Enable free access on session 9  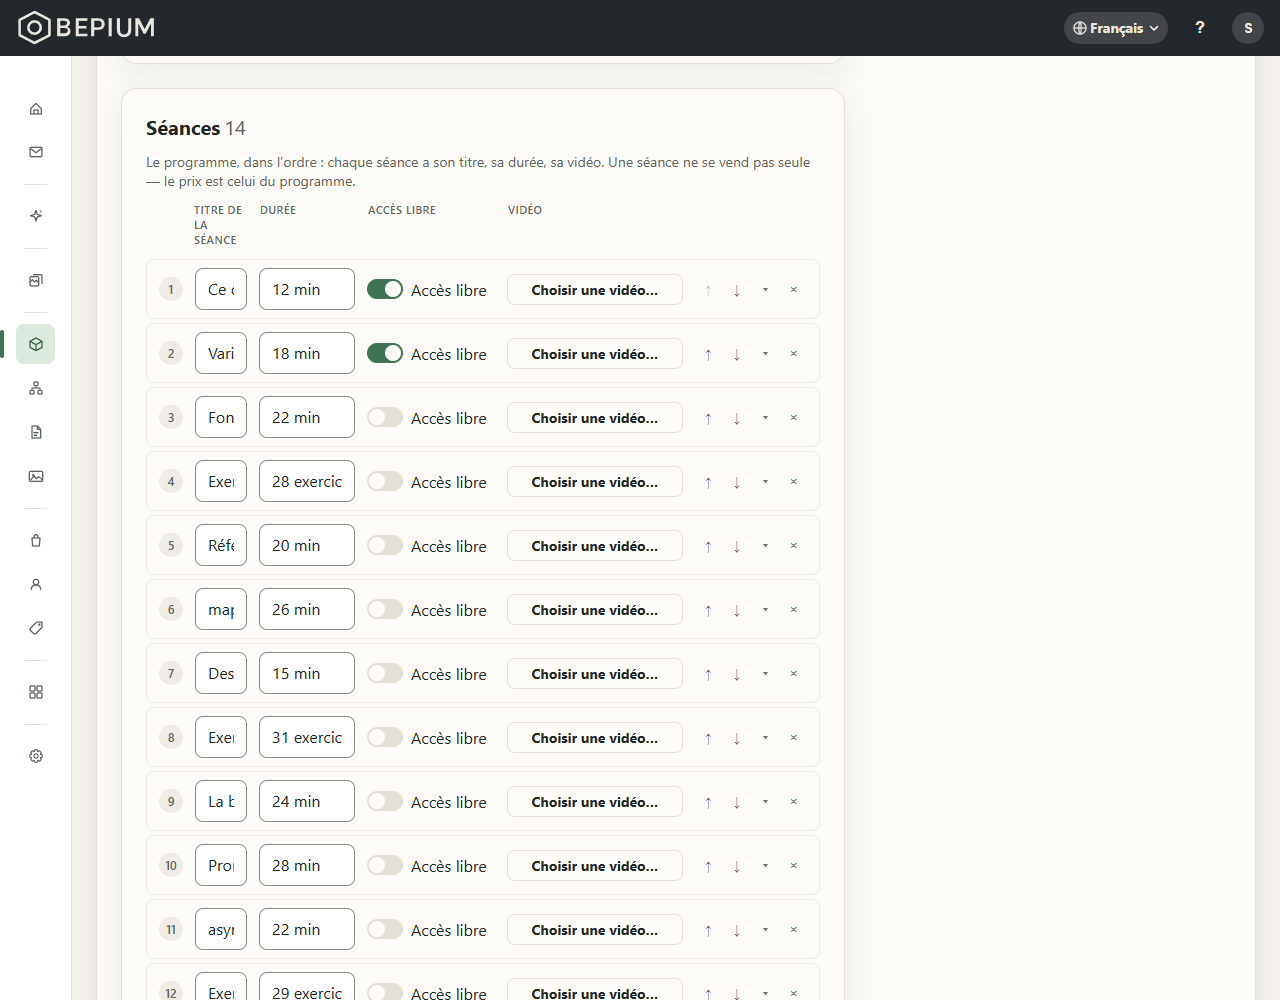tap(385, 801)
